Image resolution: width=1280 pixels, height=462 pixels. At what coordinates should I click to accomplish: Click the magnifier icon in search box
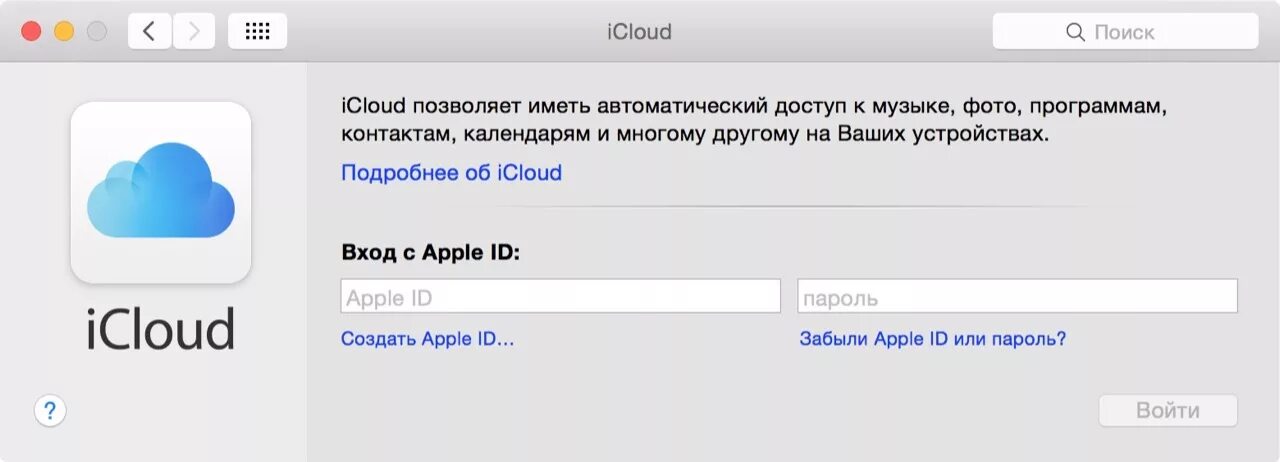(1076, 32)
